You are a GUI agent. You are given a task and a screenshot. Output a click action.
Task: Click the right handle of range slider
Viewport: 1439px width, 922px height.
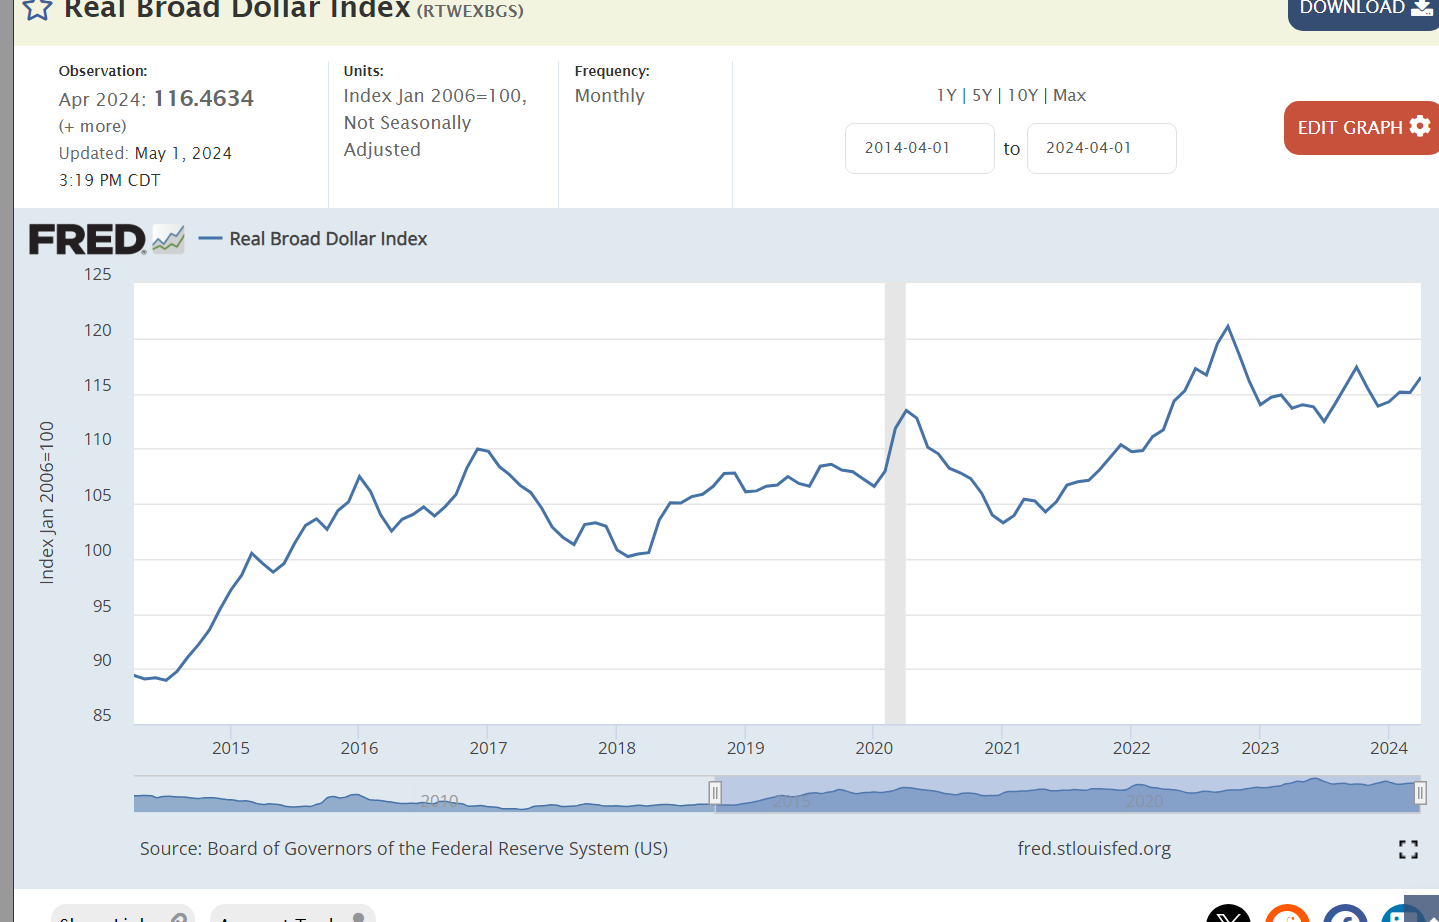[x=1419, y=794]
